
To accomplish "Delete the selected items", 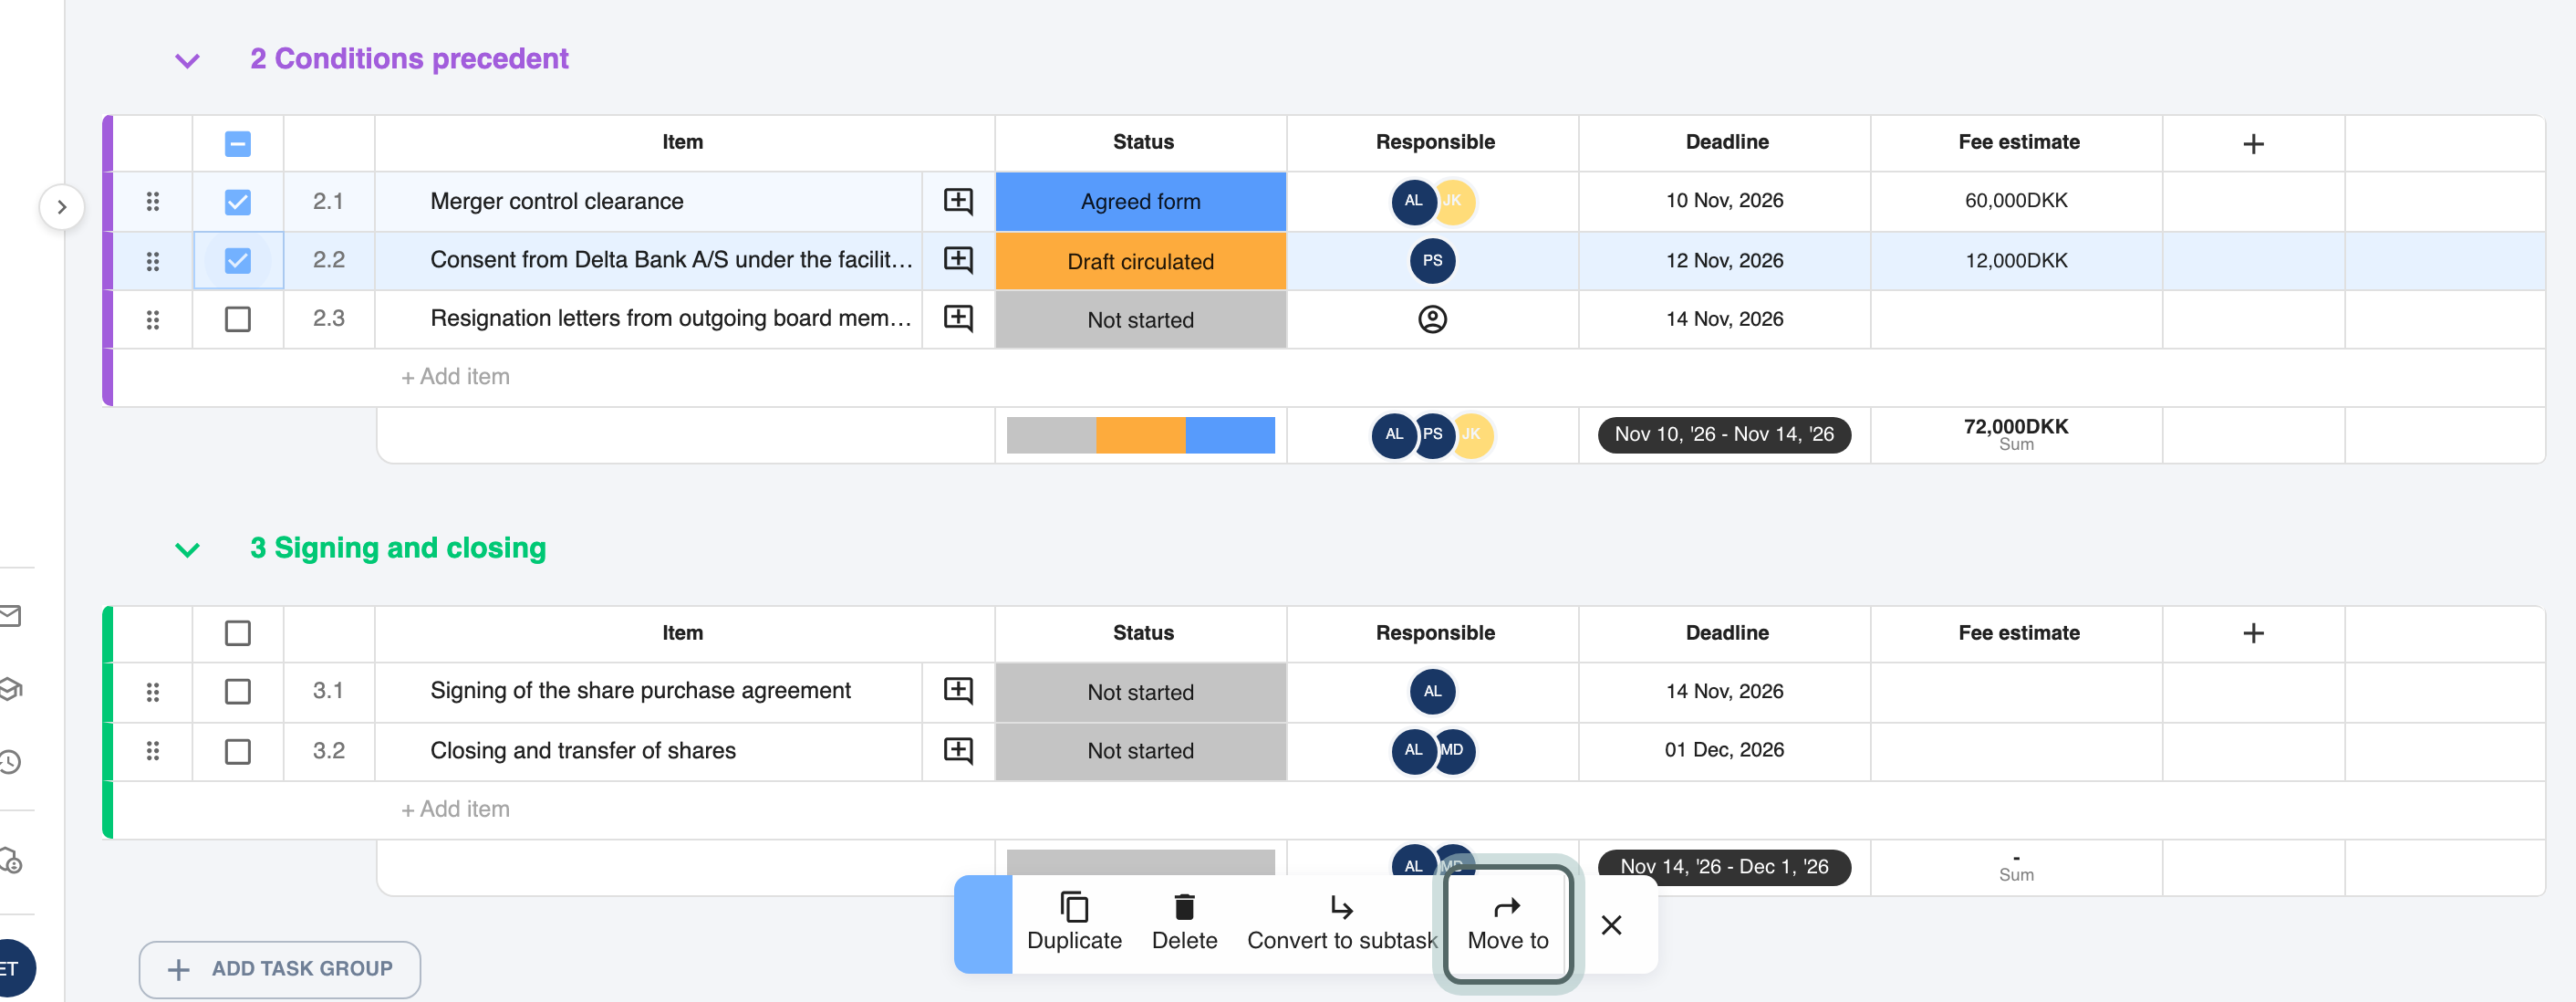I will point(1184,923).
